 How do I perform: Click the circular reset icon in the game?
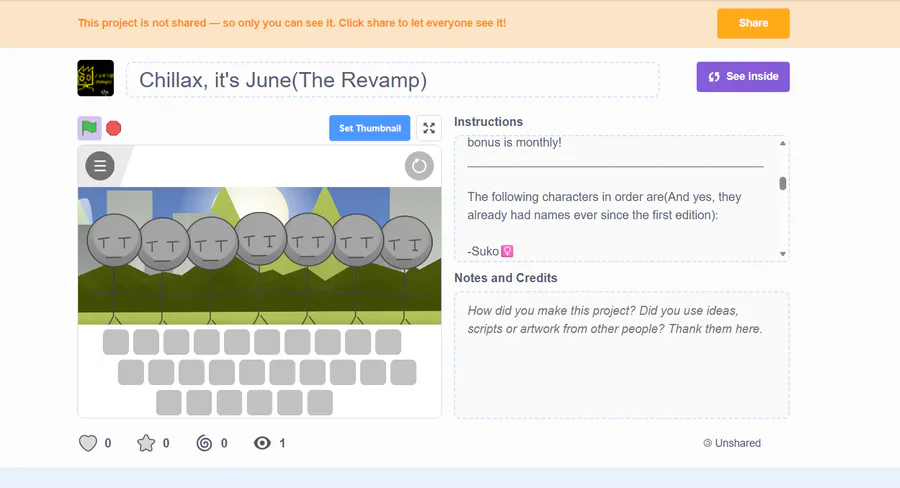[419, 166]
